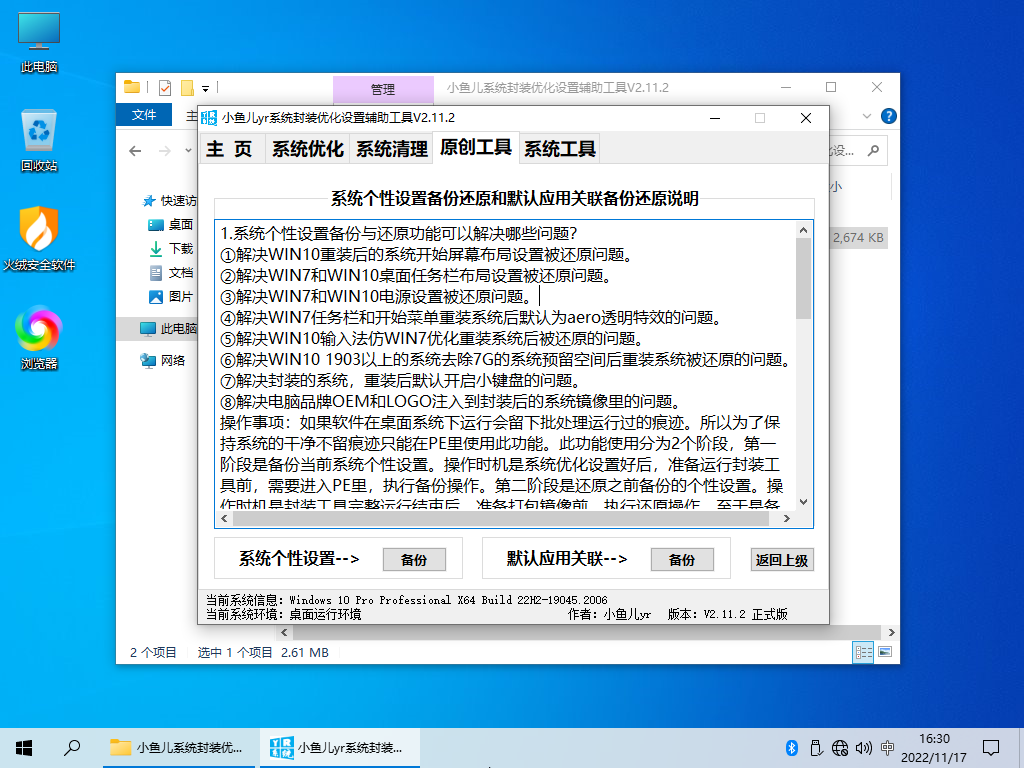Open the notification center icon

[x=991, y=748]
